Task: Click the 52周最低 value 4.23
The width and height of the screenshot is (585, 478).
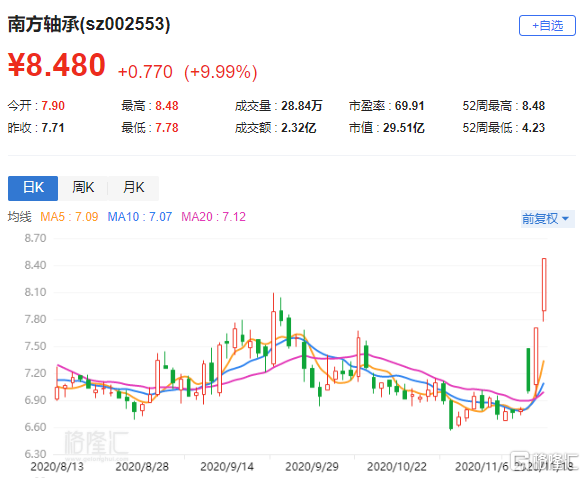Action: [533, 128]
